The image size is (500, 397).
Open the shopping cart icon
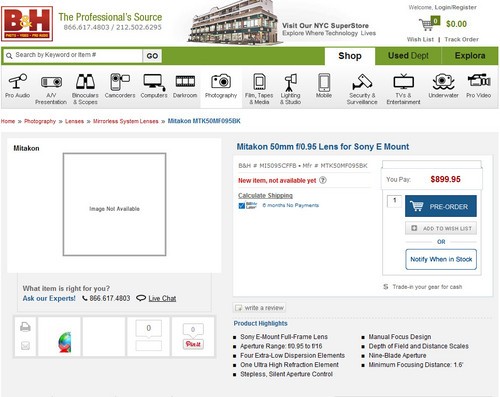(429, 24)
